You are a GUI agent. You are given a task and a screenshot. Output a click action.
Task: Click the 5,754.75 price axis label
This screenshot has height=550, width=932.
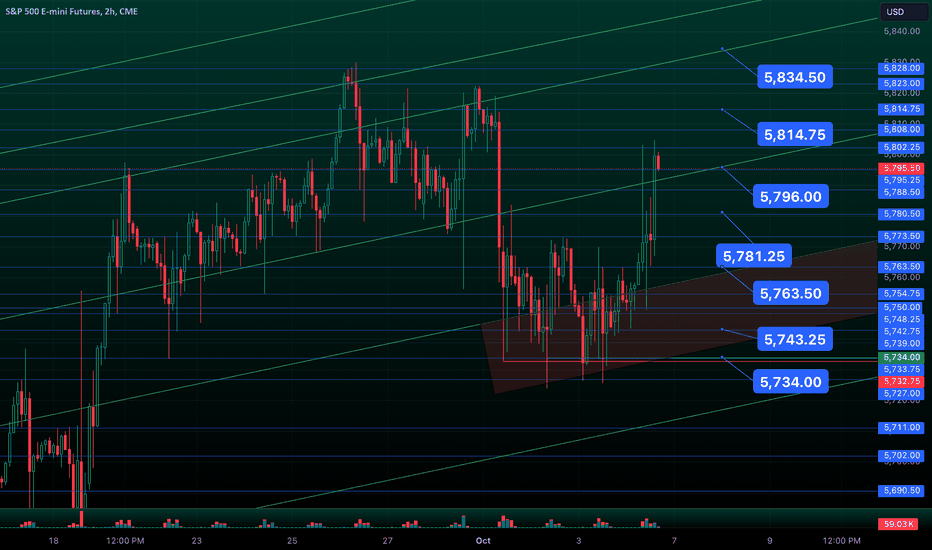pos(901,294)
